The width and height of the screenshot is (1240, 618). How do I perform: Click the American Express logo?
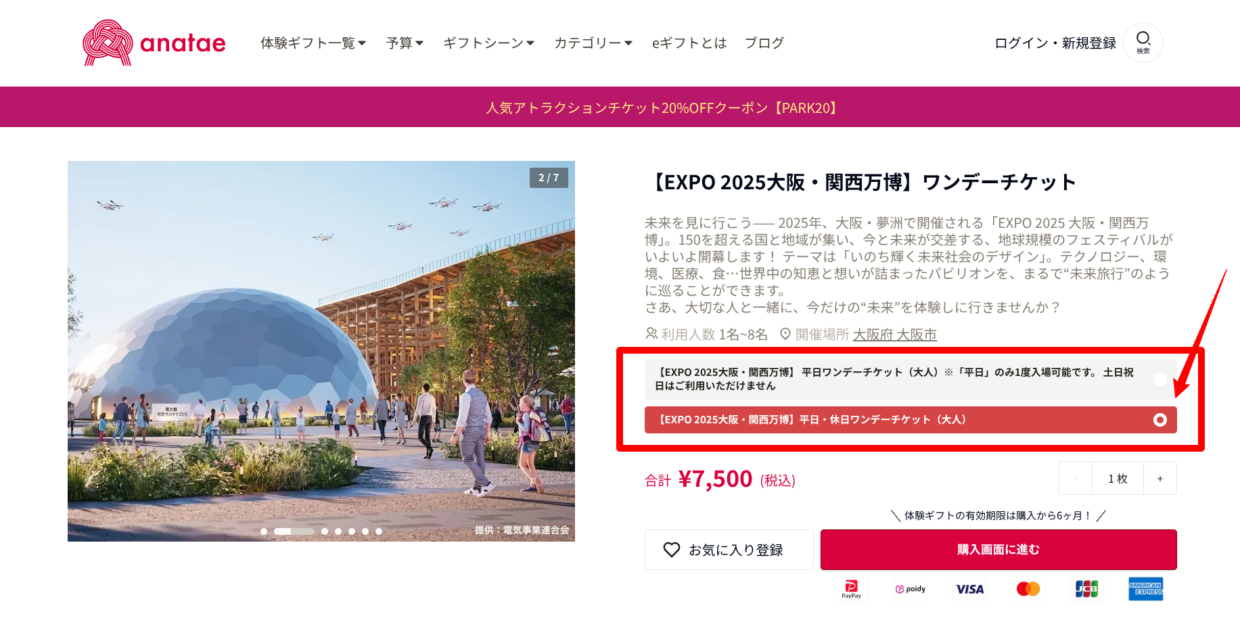click(1146, 589)
